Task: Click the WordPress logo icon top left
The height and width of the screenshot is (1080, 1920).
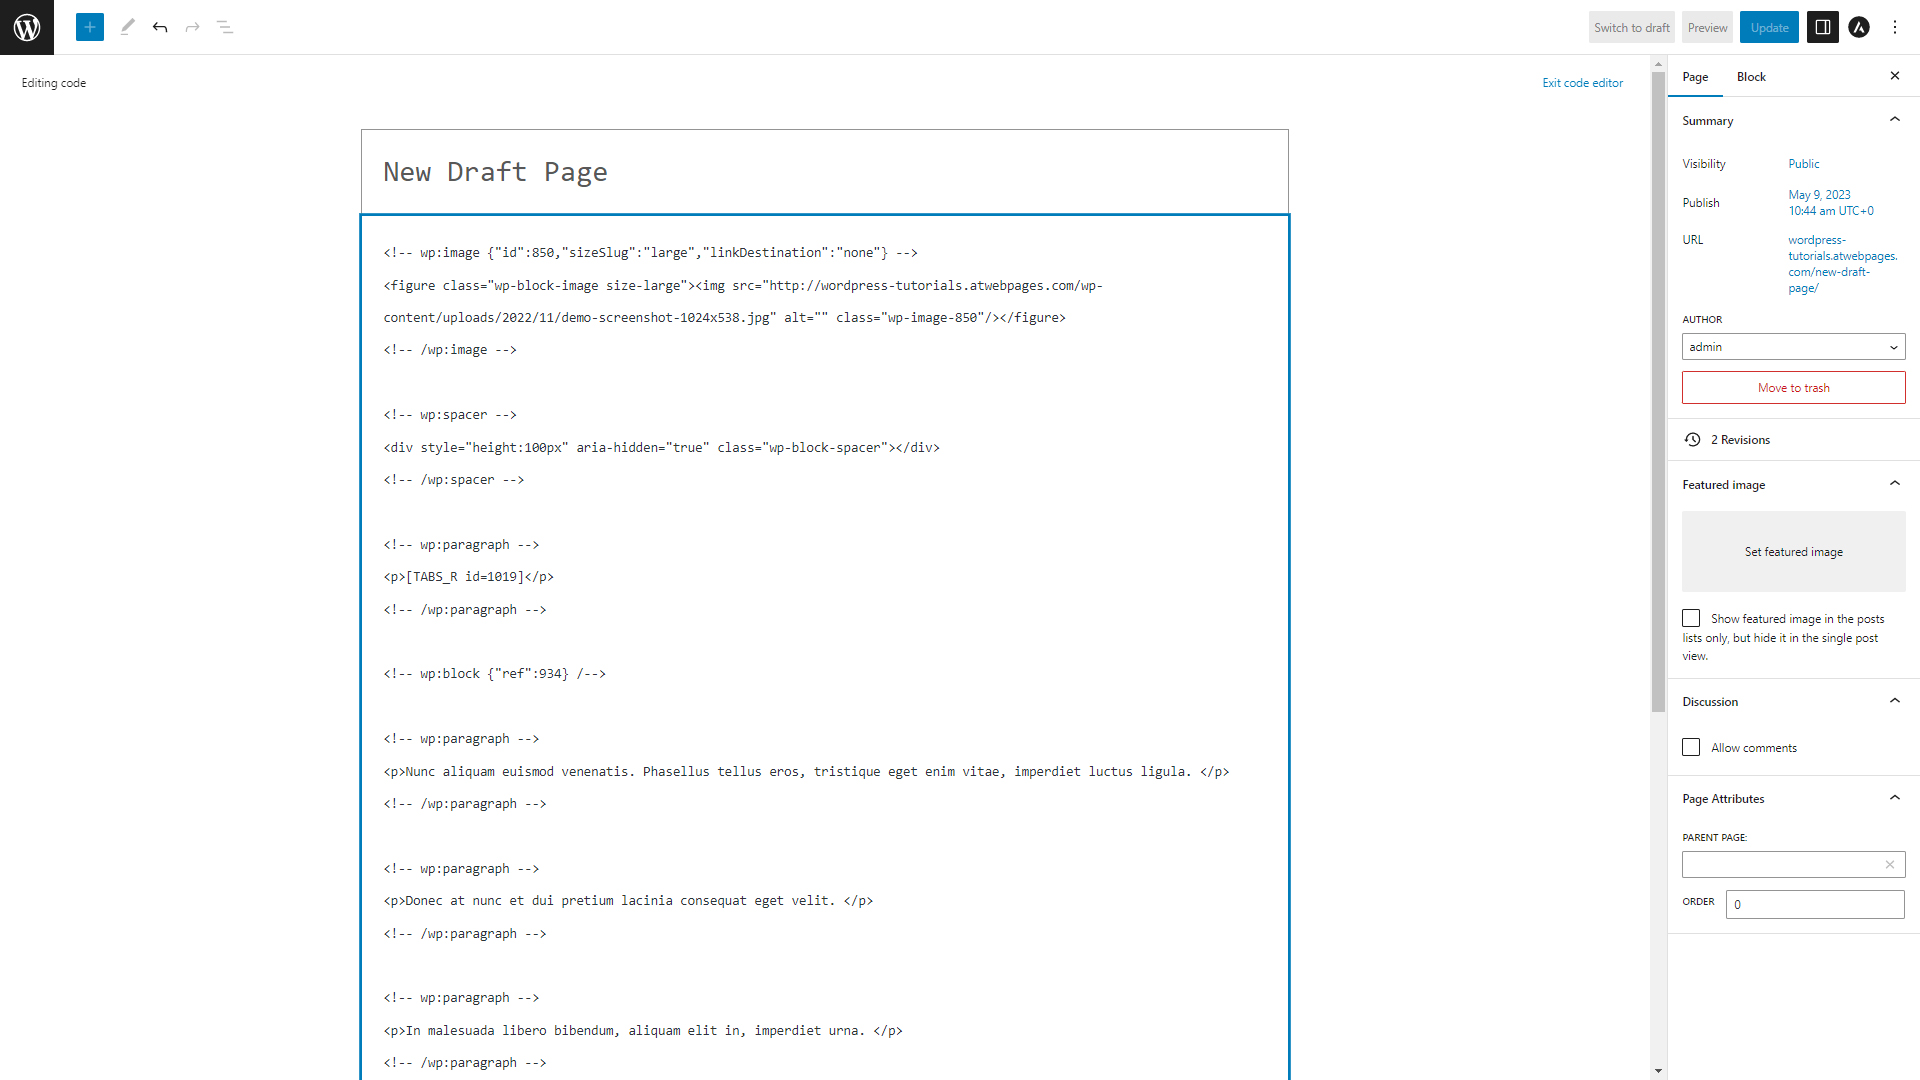Action: 26,25
